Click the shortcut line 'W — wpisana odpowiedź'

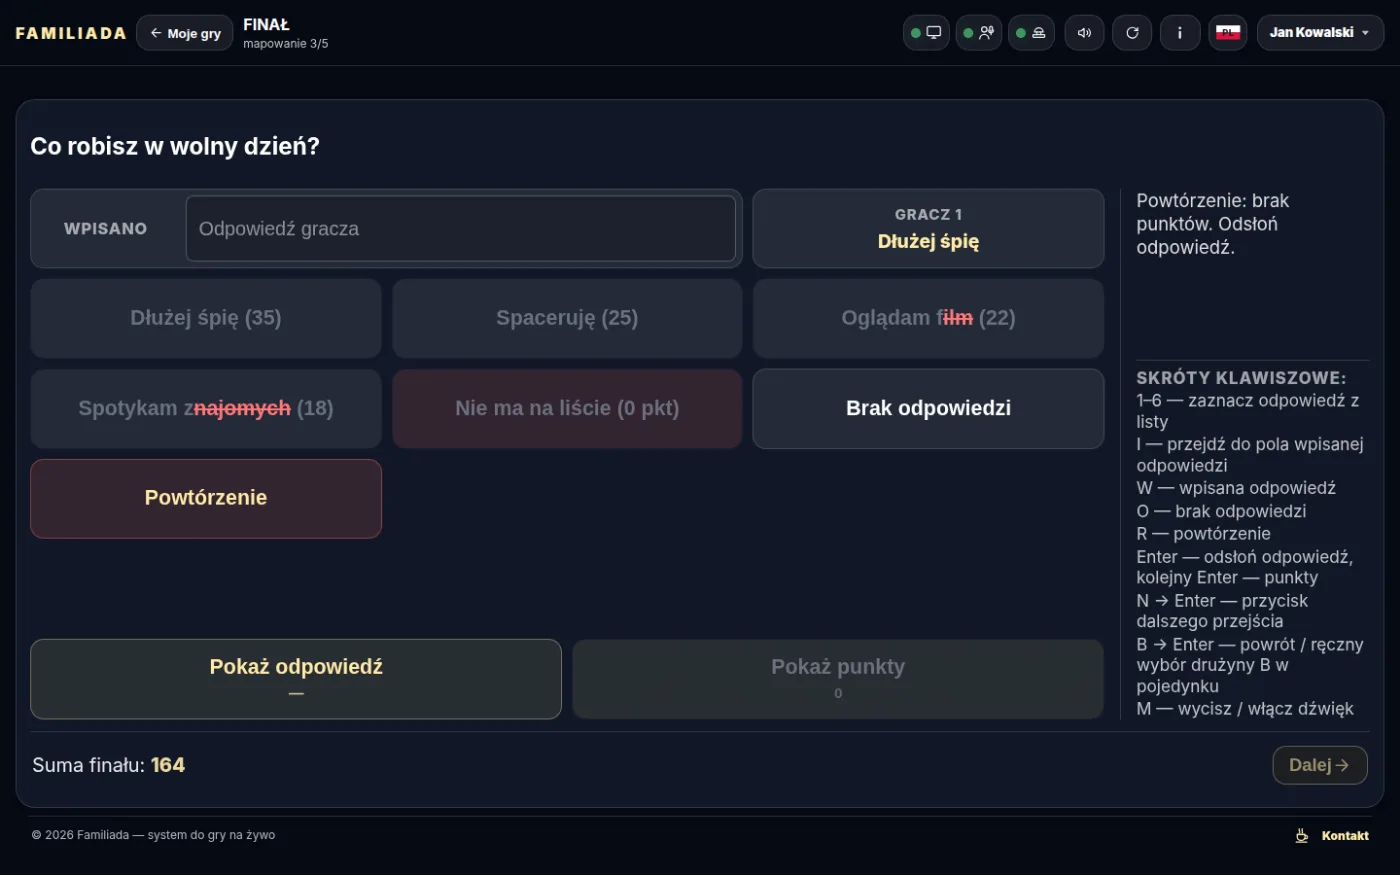pyautogui.click(x=1236, y=488)
